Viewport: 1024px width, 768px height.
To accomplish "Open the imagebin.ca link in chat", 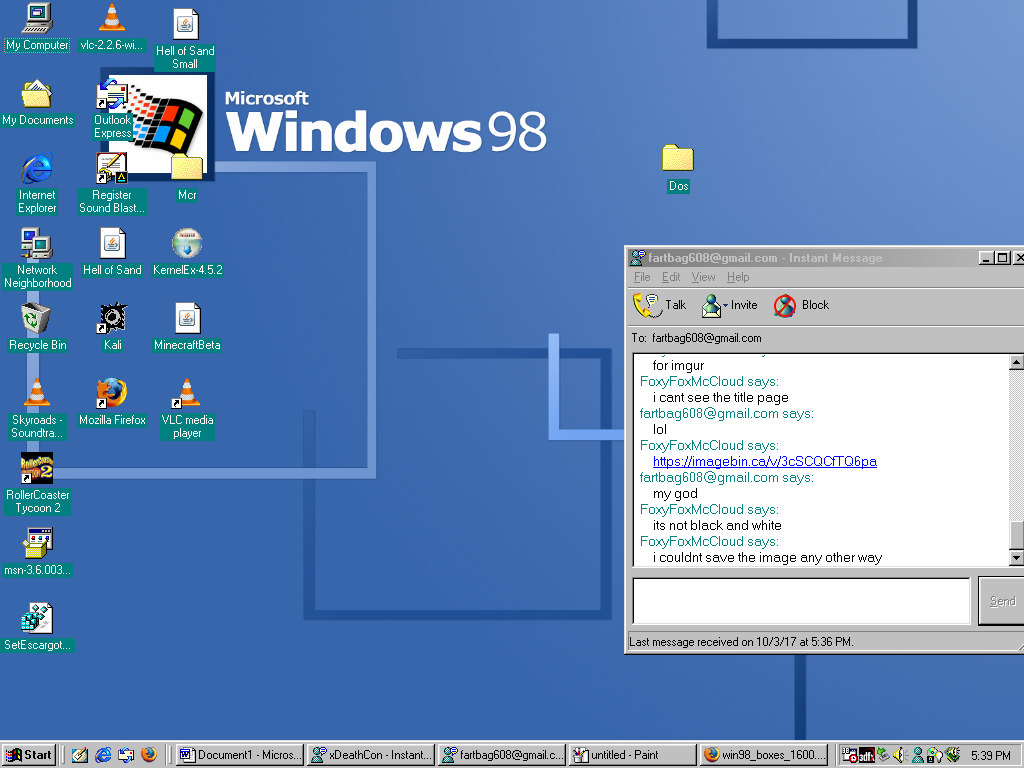I will coord(765,462).
